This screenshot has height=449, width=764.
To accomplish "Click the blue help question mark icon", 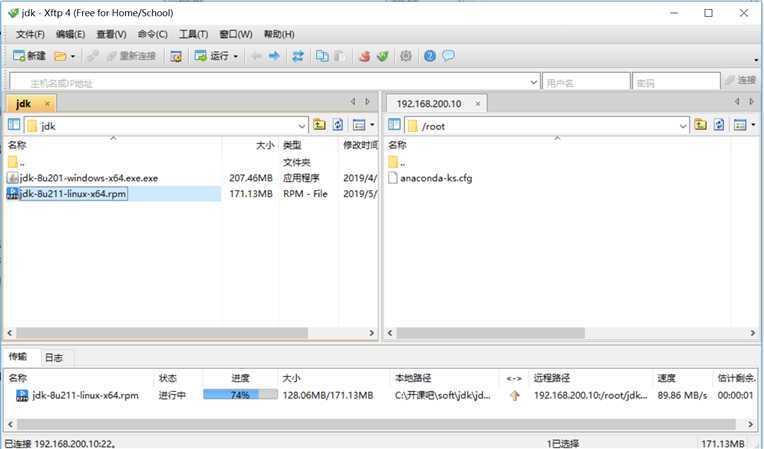I will pos(430,56).
